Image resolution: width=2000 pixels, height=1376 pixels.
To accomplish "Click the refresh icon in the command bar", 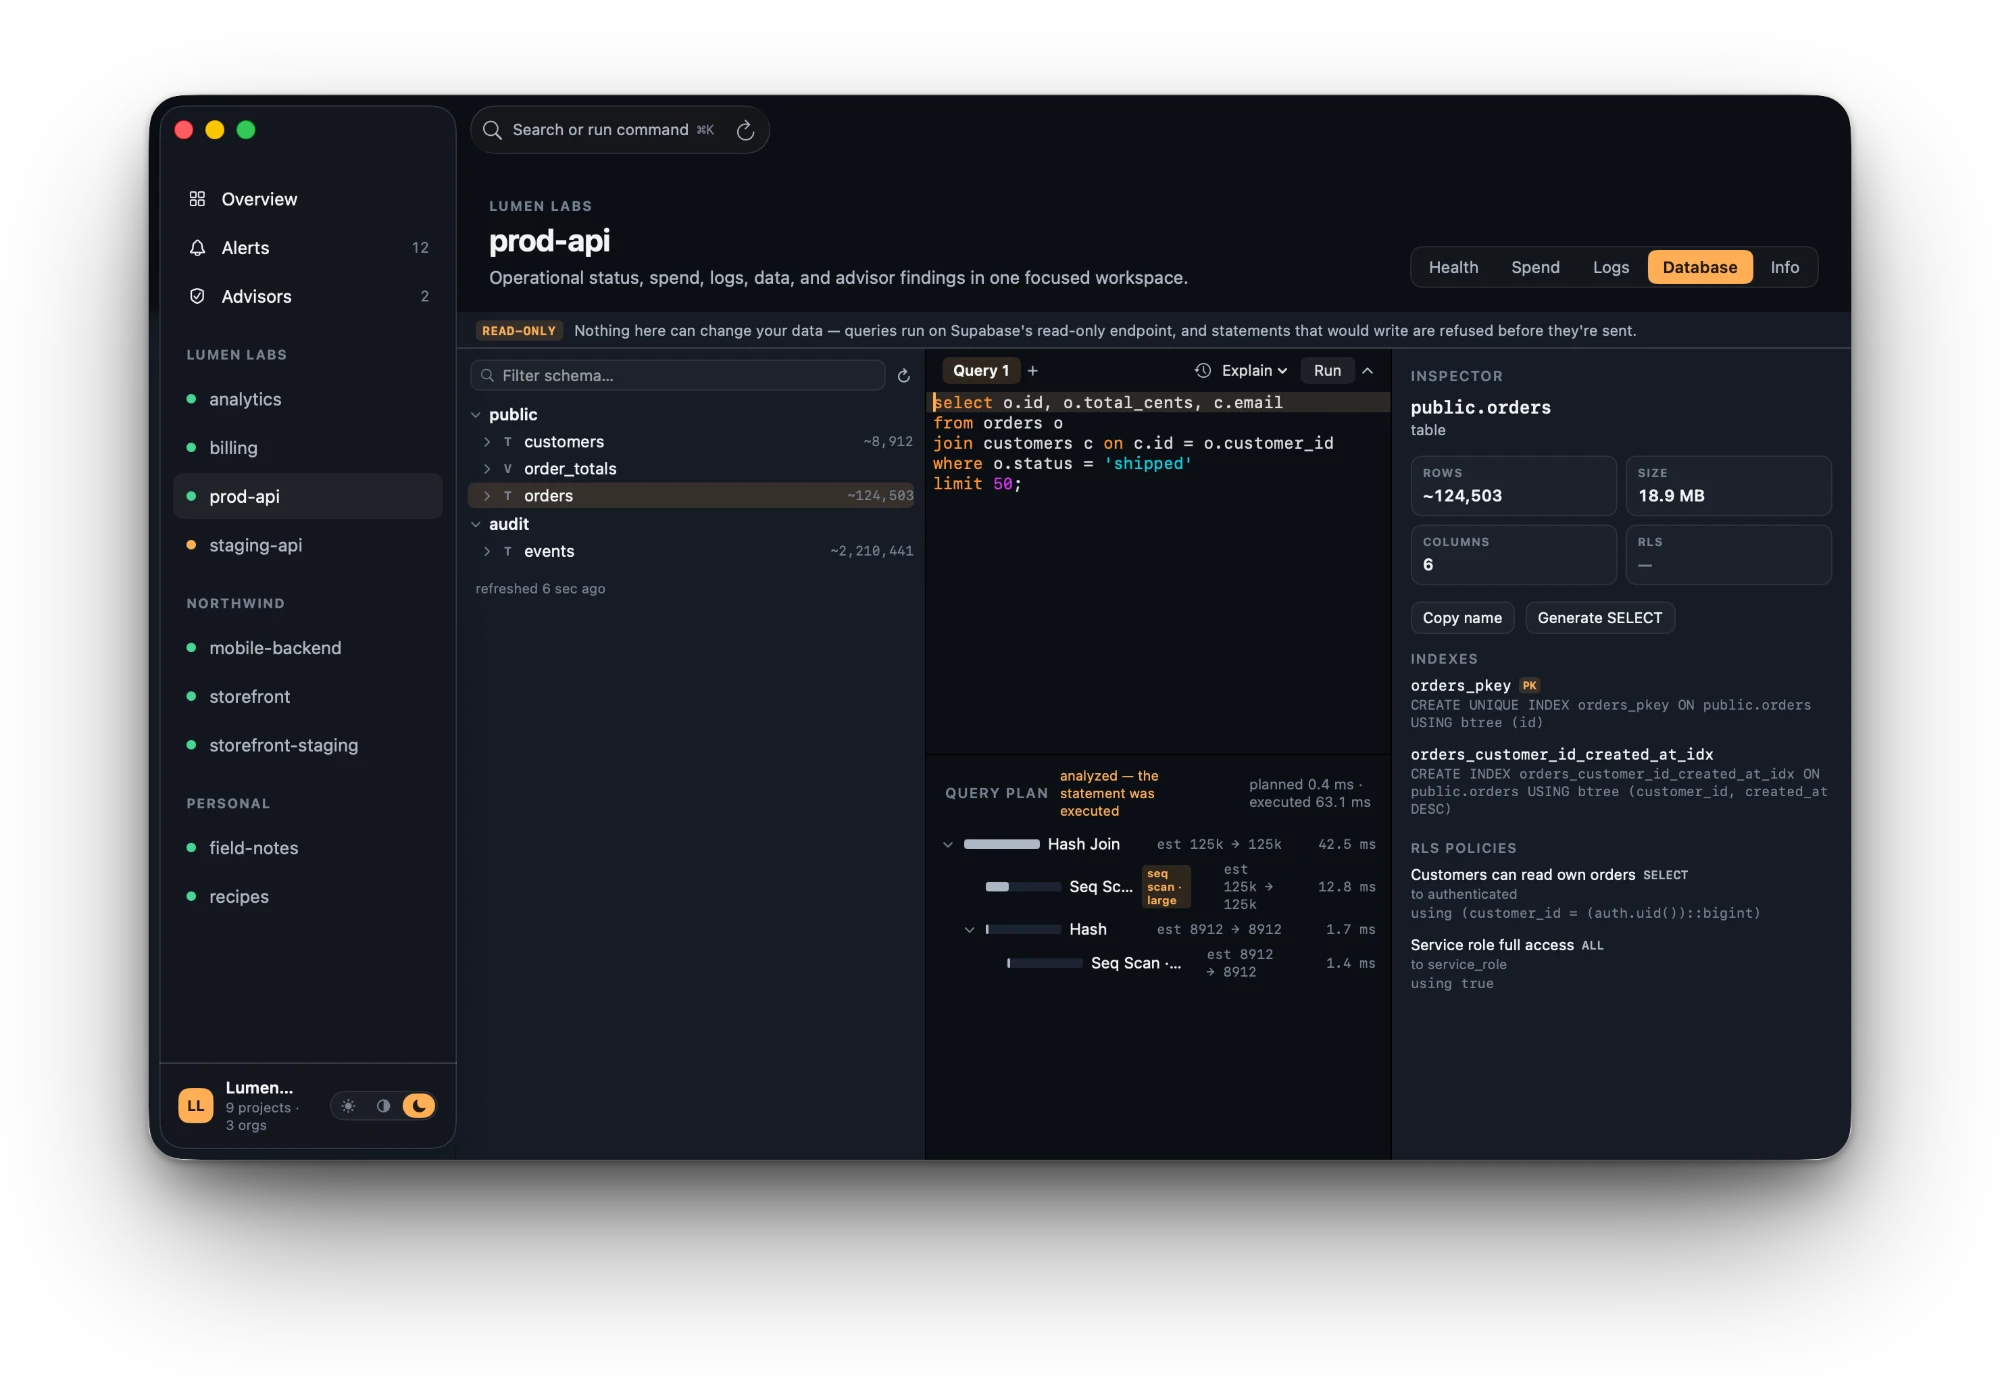I will tap(745, 130).
